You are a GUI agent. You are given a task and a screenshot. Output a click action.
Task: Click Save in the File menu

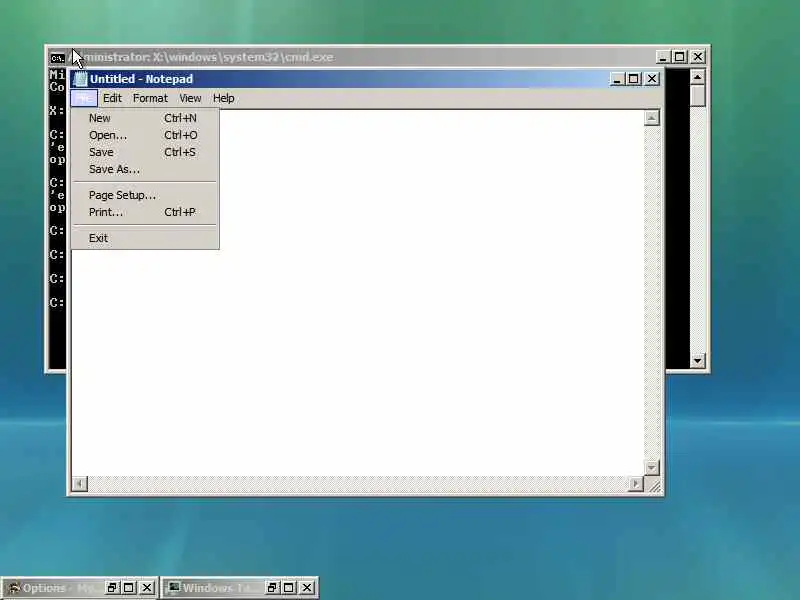click(145, 152)
